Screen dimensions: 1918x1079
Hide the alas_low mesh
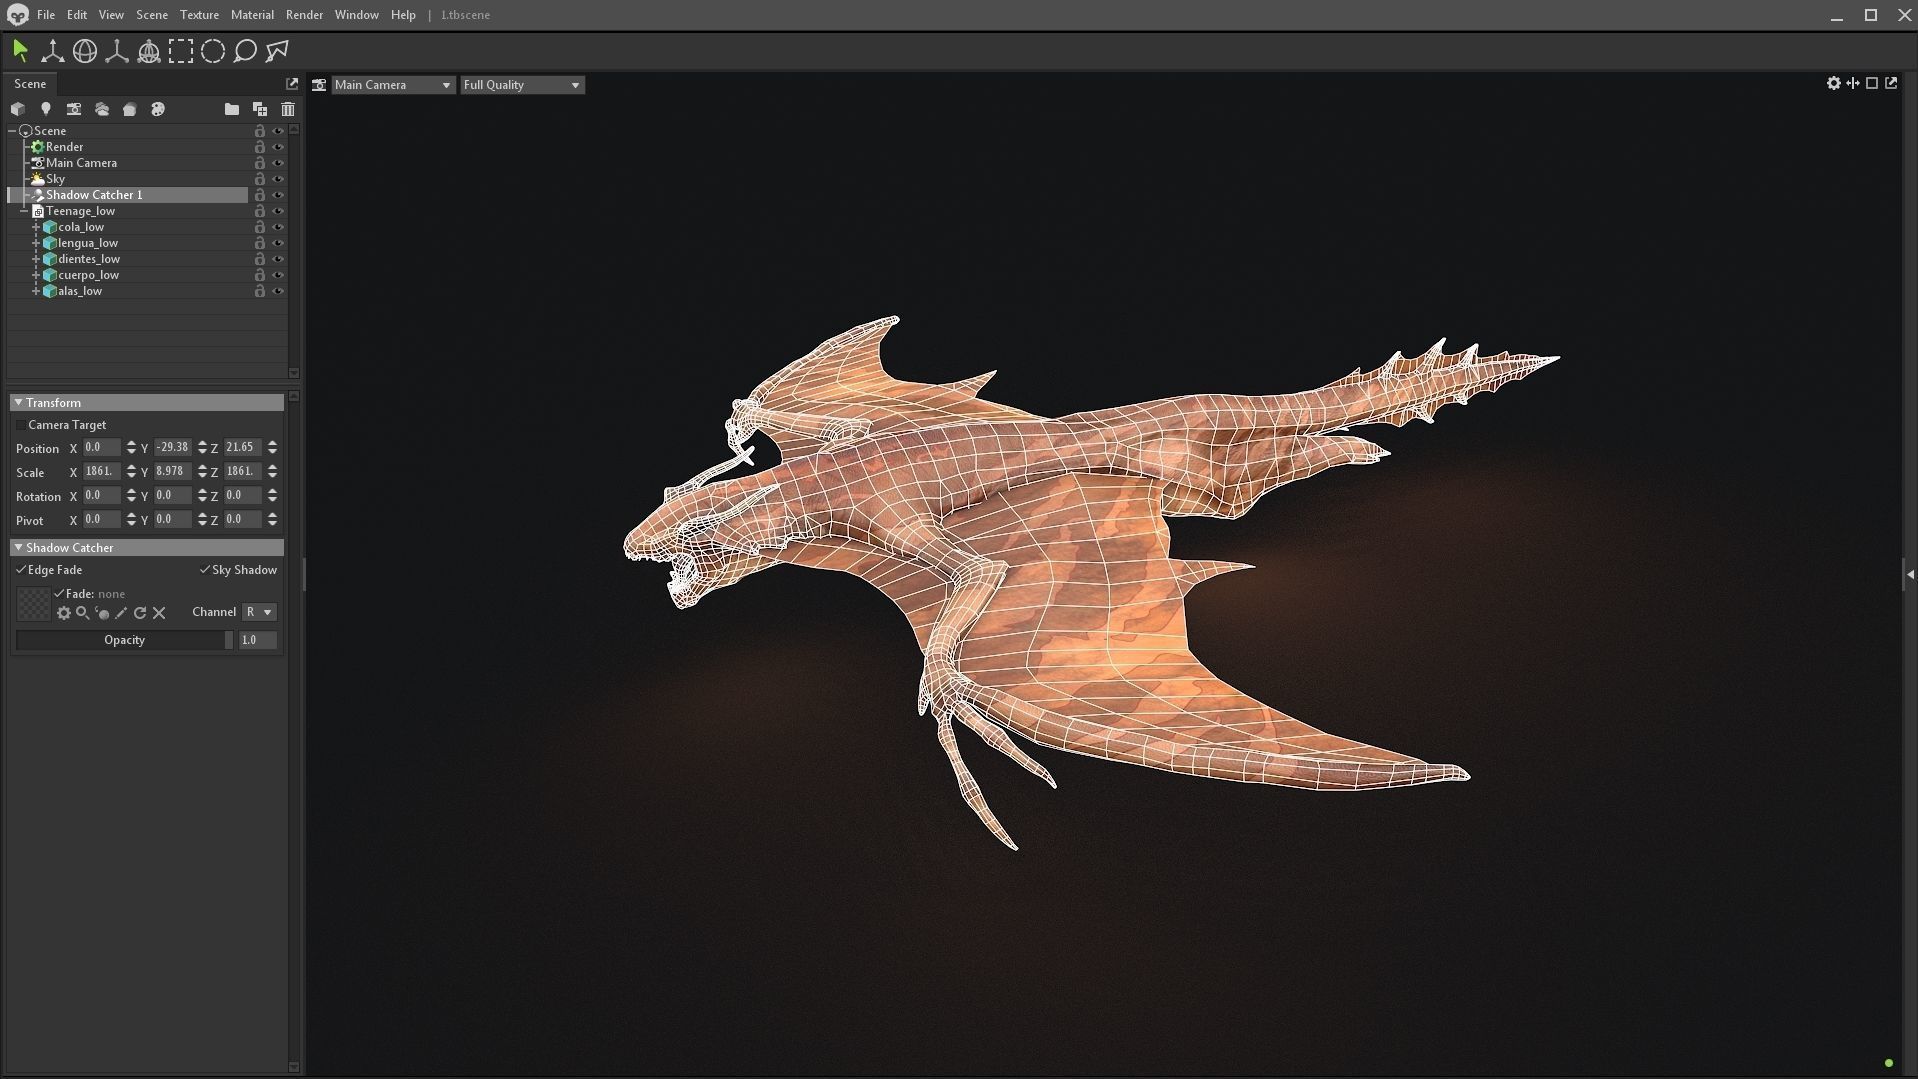(278, 291)
